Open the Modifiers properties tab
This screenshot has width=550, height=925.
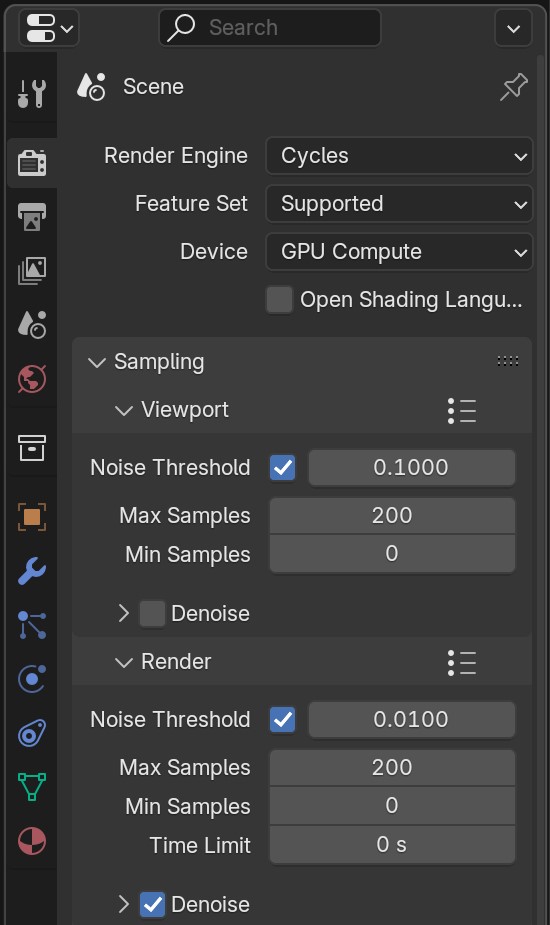(x=32, y=571)
